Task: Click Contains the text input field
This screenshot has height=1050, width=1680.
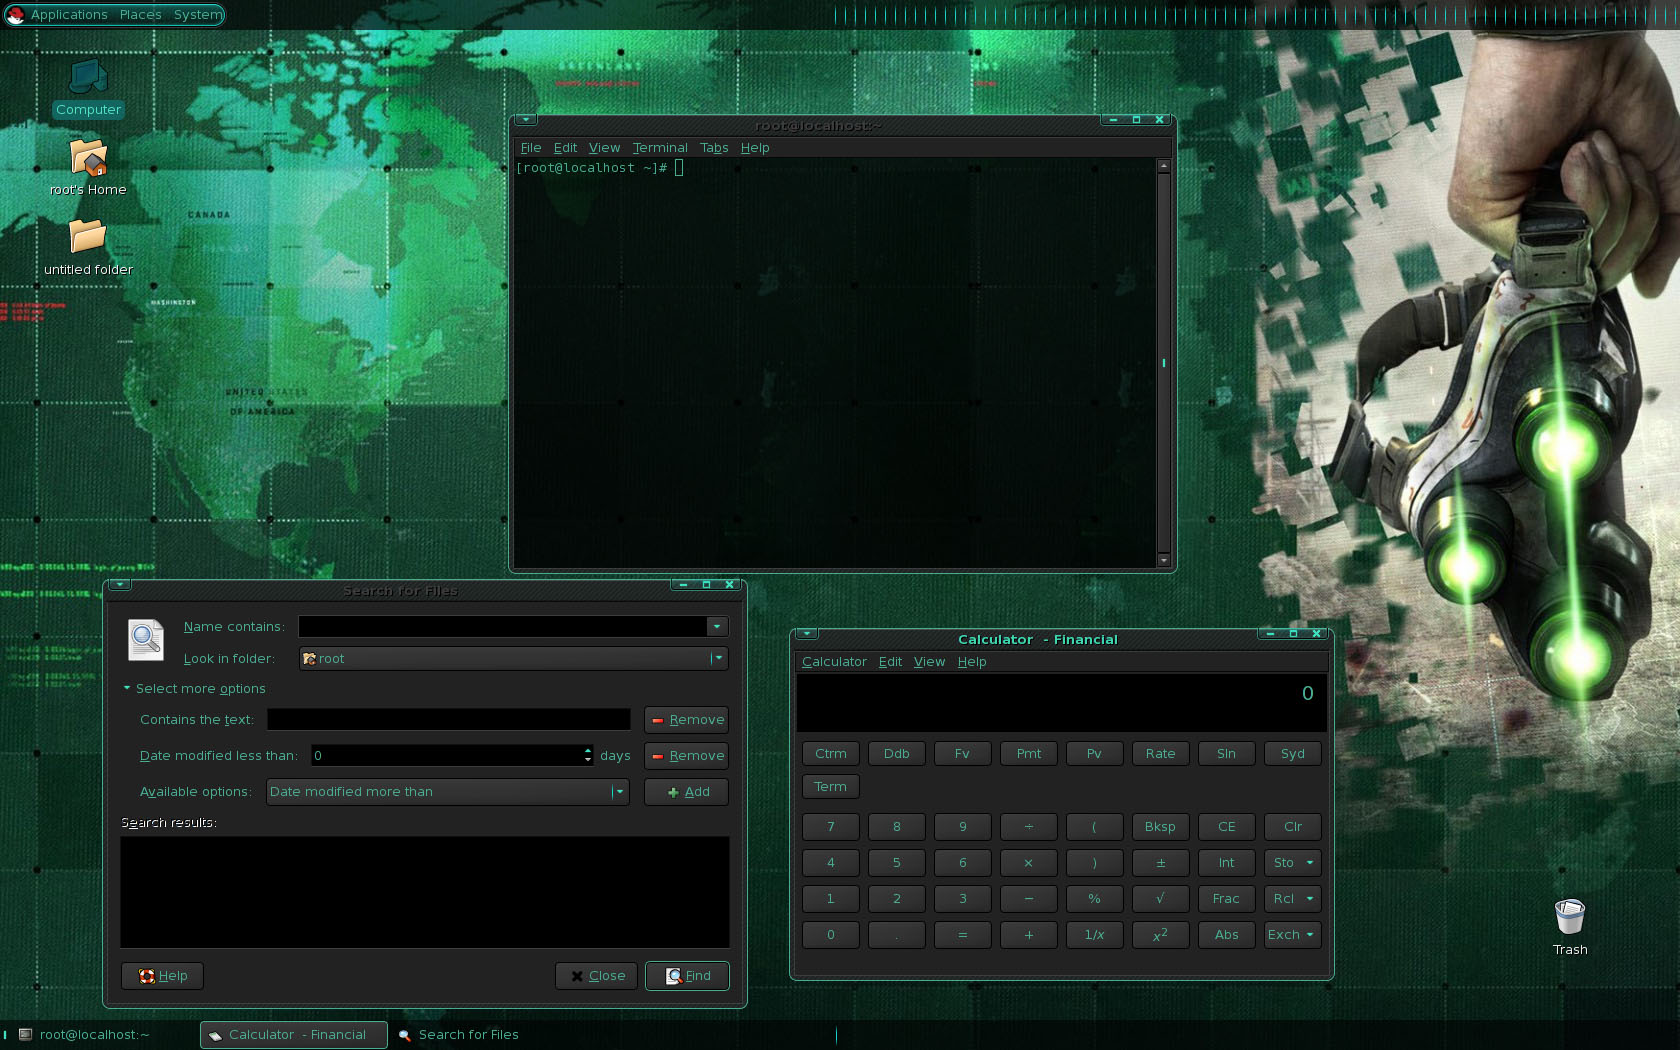Action: pyautogui.click(x=448, y=720)
